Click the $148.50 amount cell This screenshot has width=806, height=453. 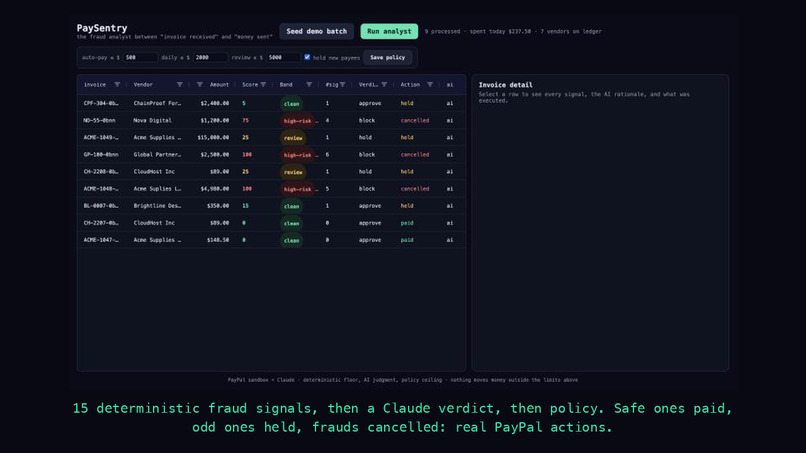[x=218, y=240]
